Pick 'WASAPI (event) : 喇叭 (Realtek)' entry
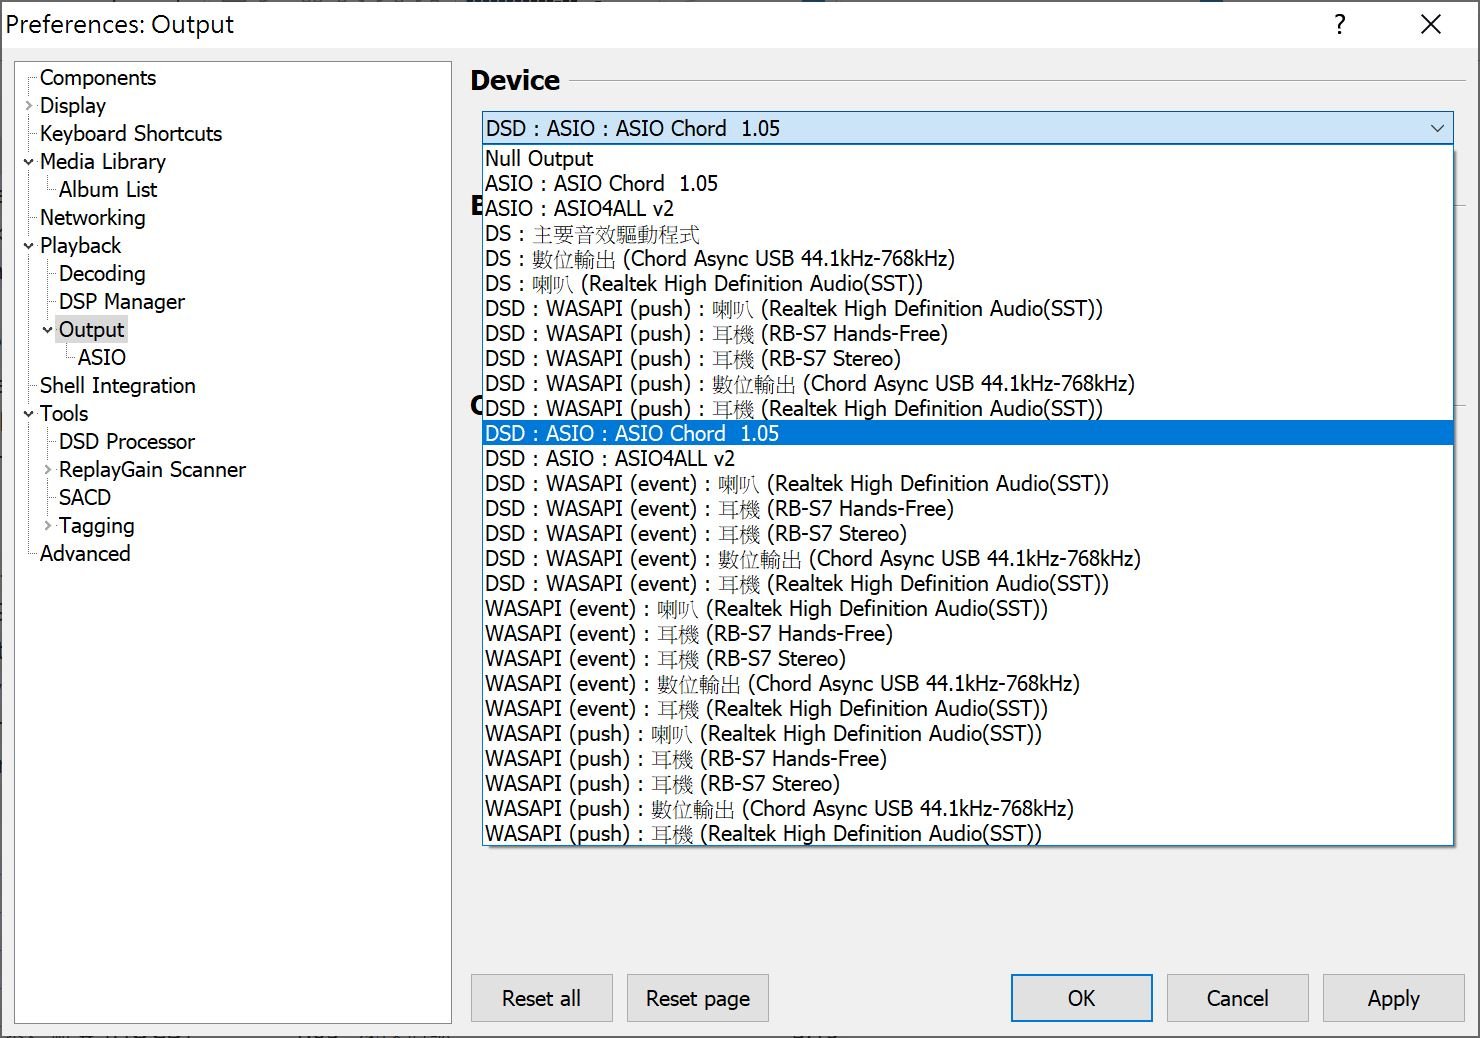 pos(967,608)
